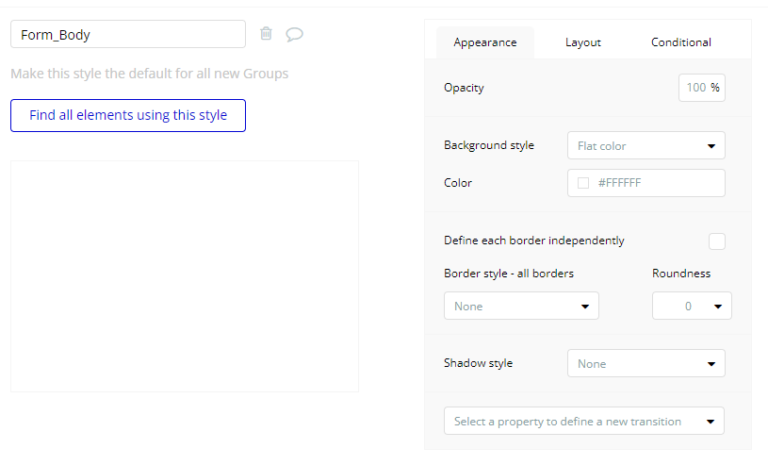
Task: Expand the Border style all borders dropdown
Action: coord(521,306)
